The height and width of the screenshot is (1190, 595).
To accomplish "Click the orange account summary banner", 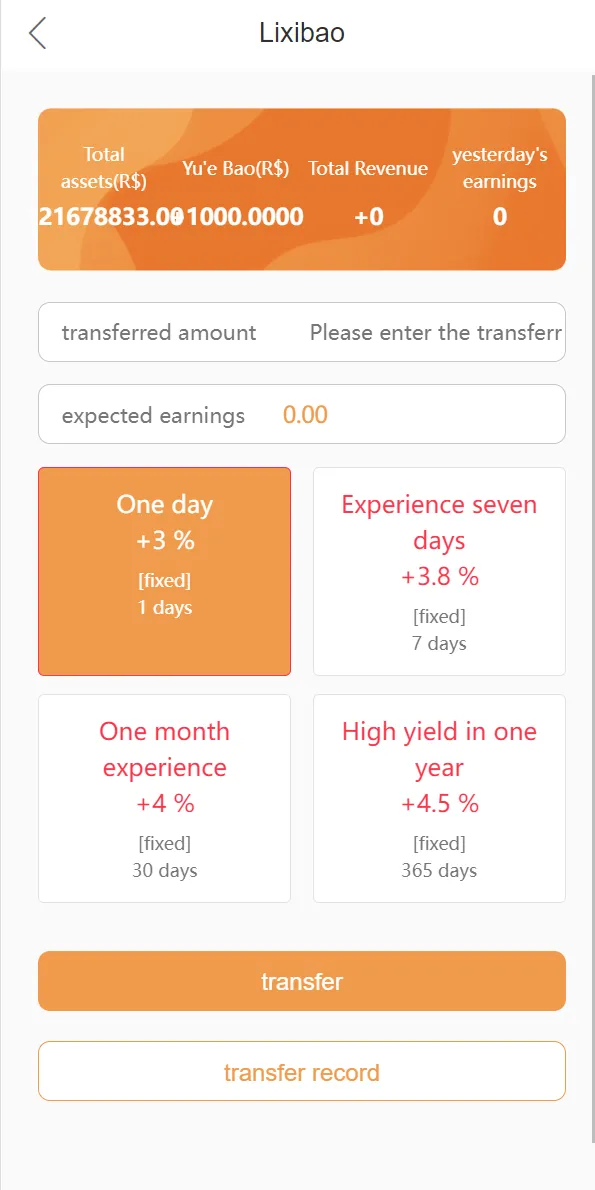I will point(302,190).
